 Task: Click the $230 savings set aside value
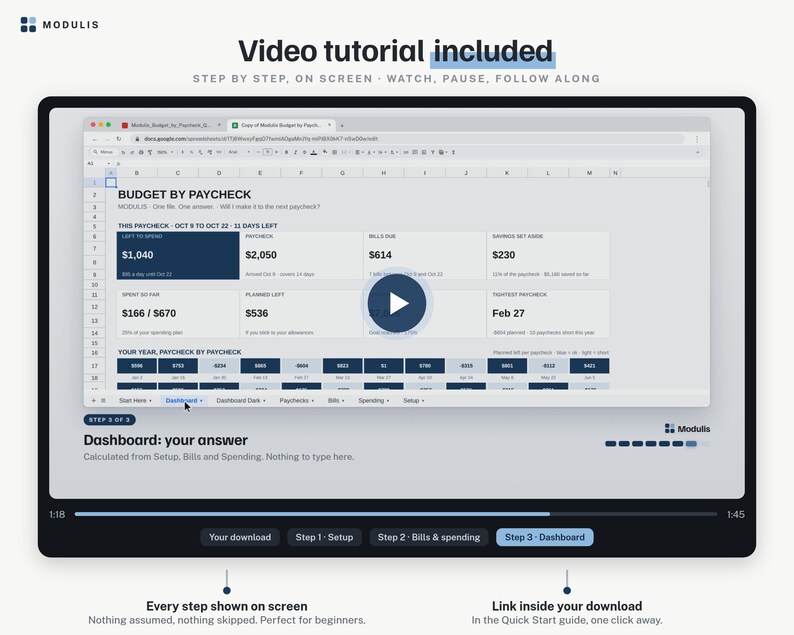pos(504,255)
